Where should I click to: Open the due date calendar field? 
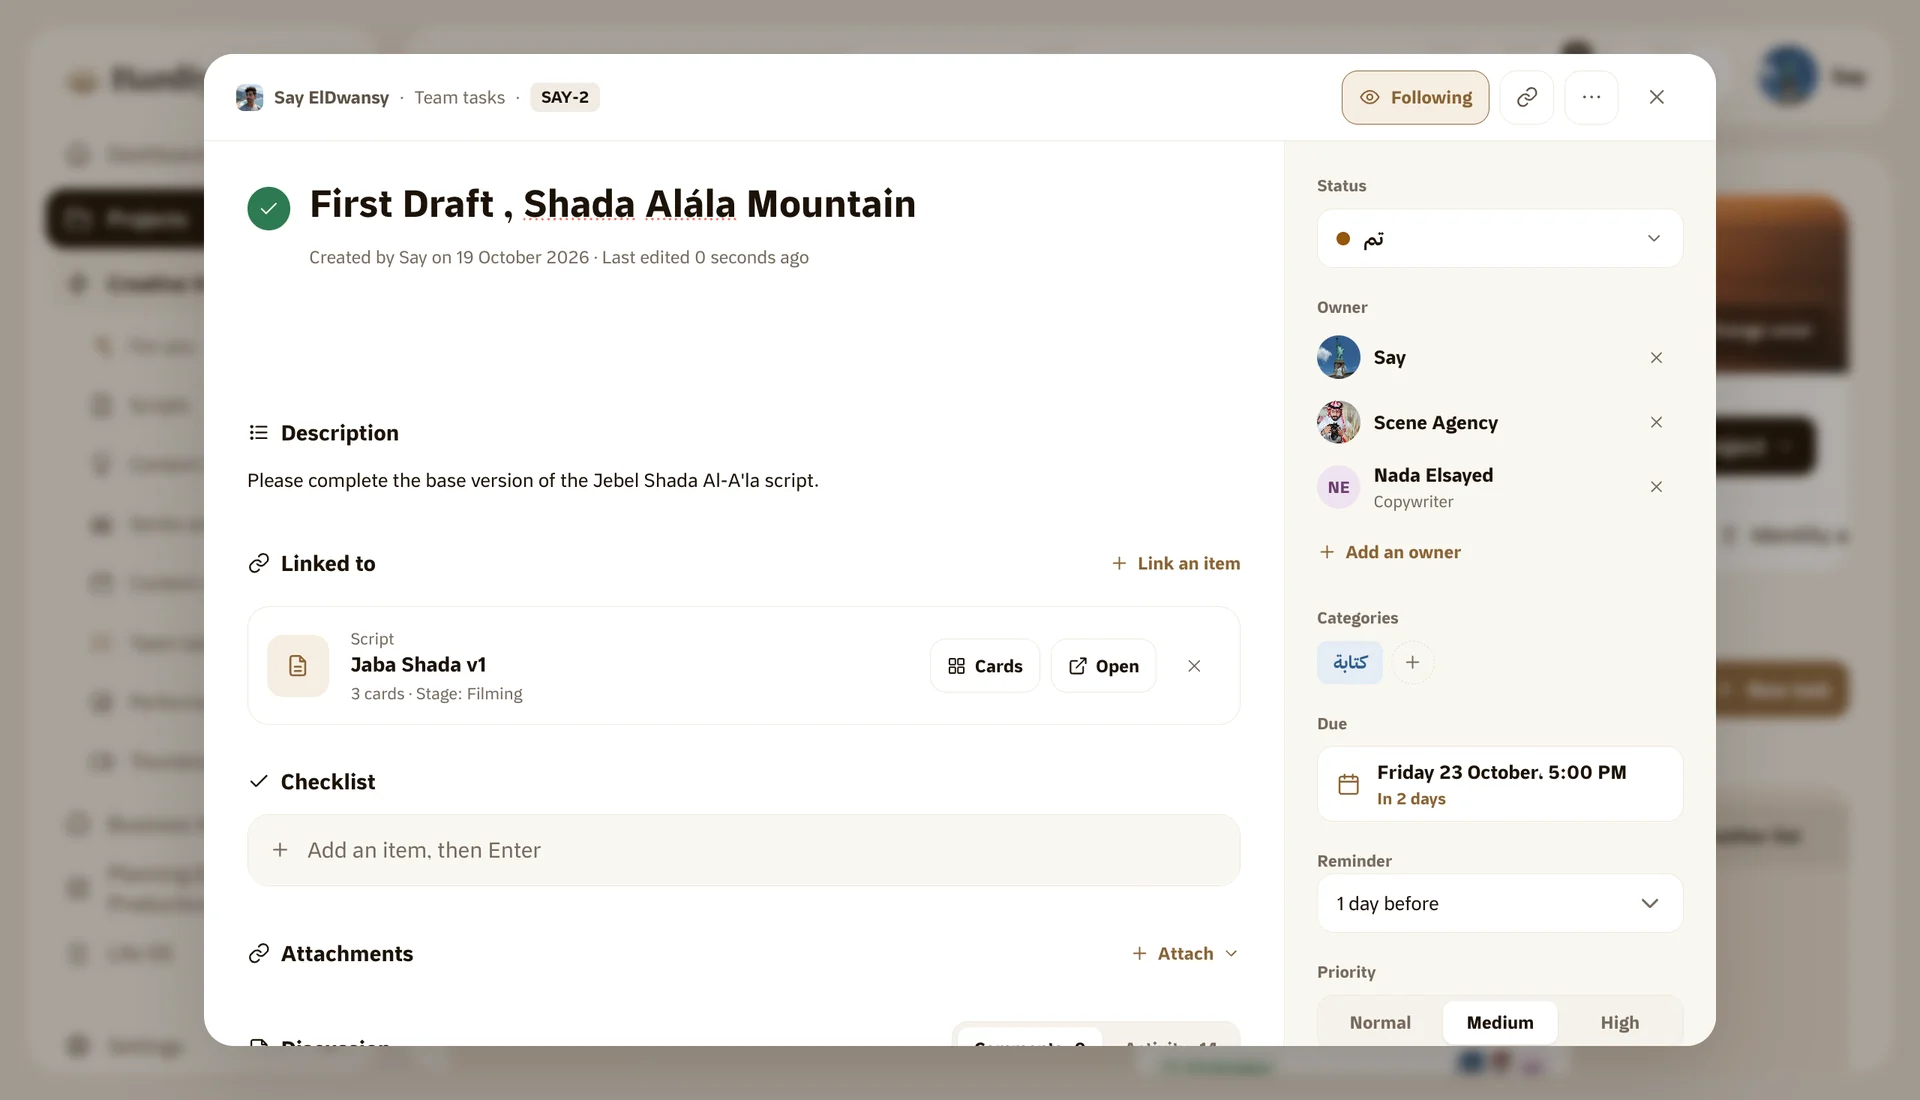(x=1499, y=784)
